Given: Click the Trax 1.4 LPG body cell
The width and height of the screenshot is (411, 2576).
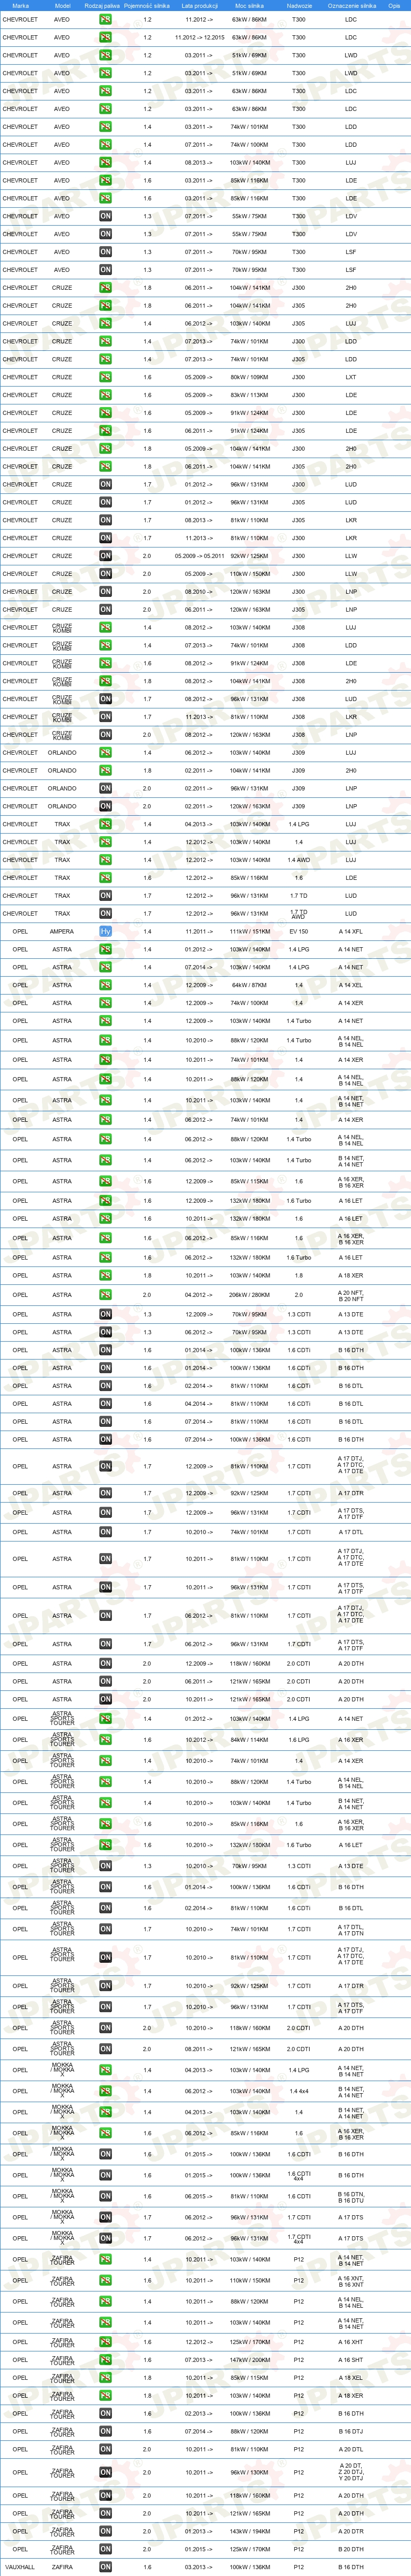Looking at the screenshot, I should pyautogui.click(x=299, y=824).
